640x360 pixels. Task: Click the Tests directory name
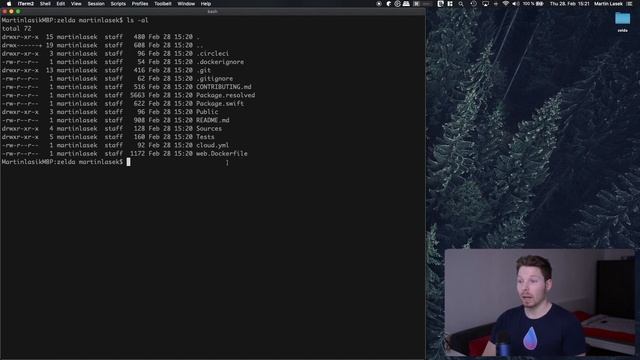(x=205, y=137)
